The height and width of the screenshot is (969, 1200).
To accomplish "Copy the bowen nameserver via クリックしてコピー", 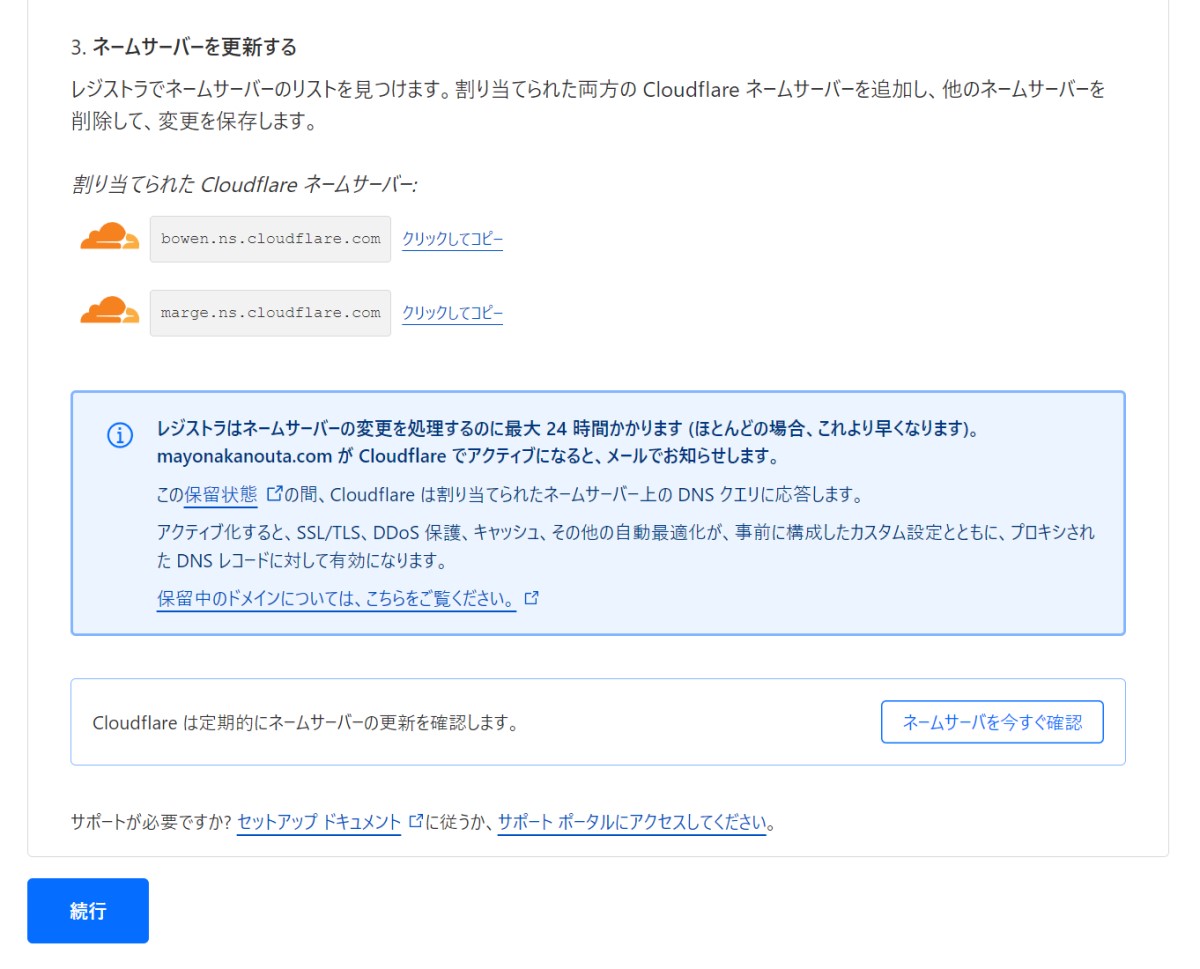I will (x=452, y=240).
